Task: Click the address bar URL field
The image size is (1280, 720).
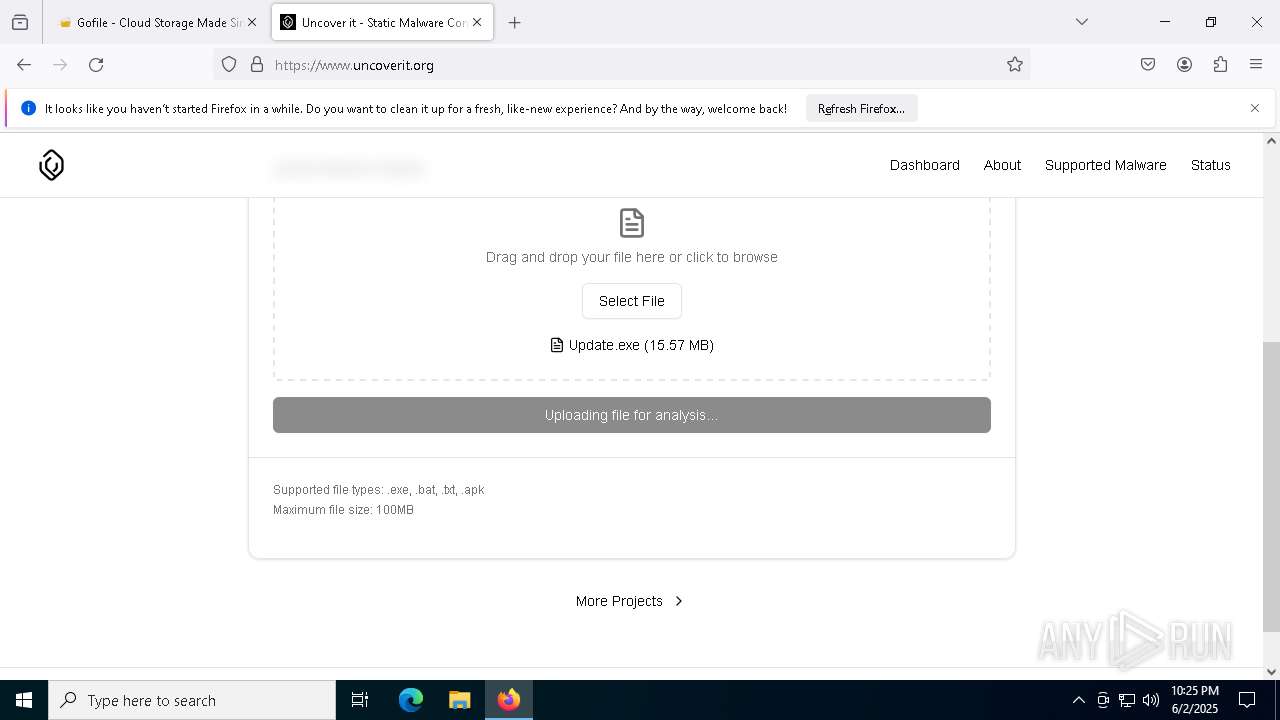Action: tap(620, 65)
